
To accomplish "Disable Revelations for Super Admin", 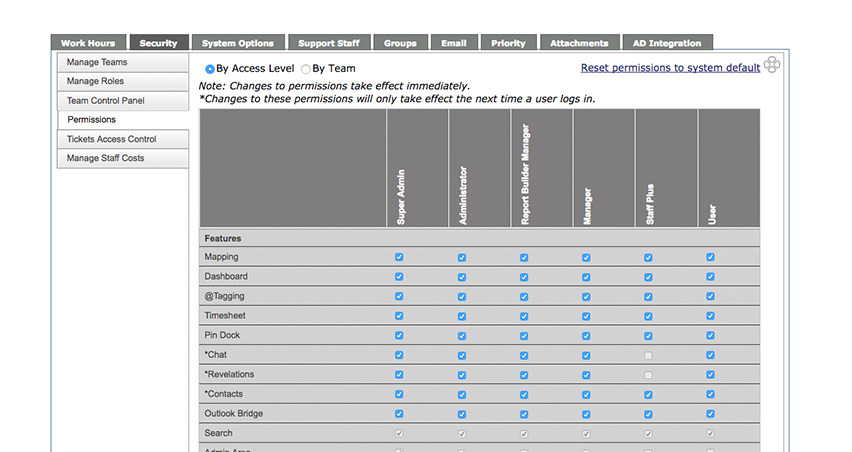I will coord(399,374).
